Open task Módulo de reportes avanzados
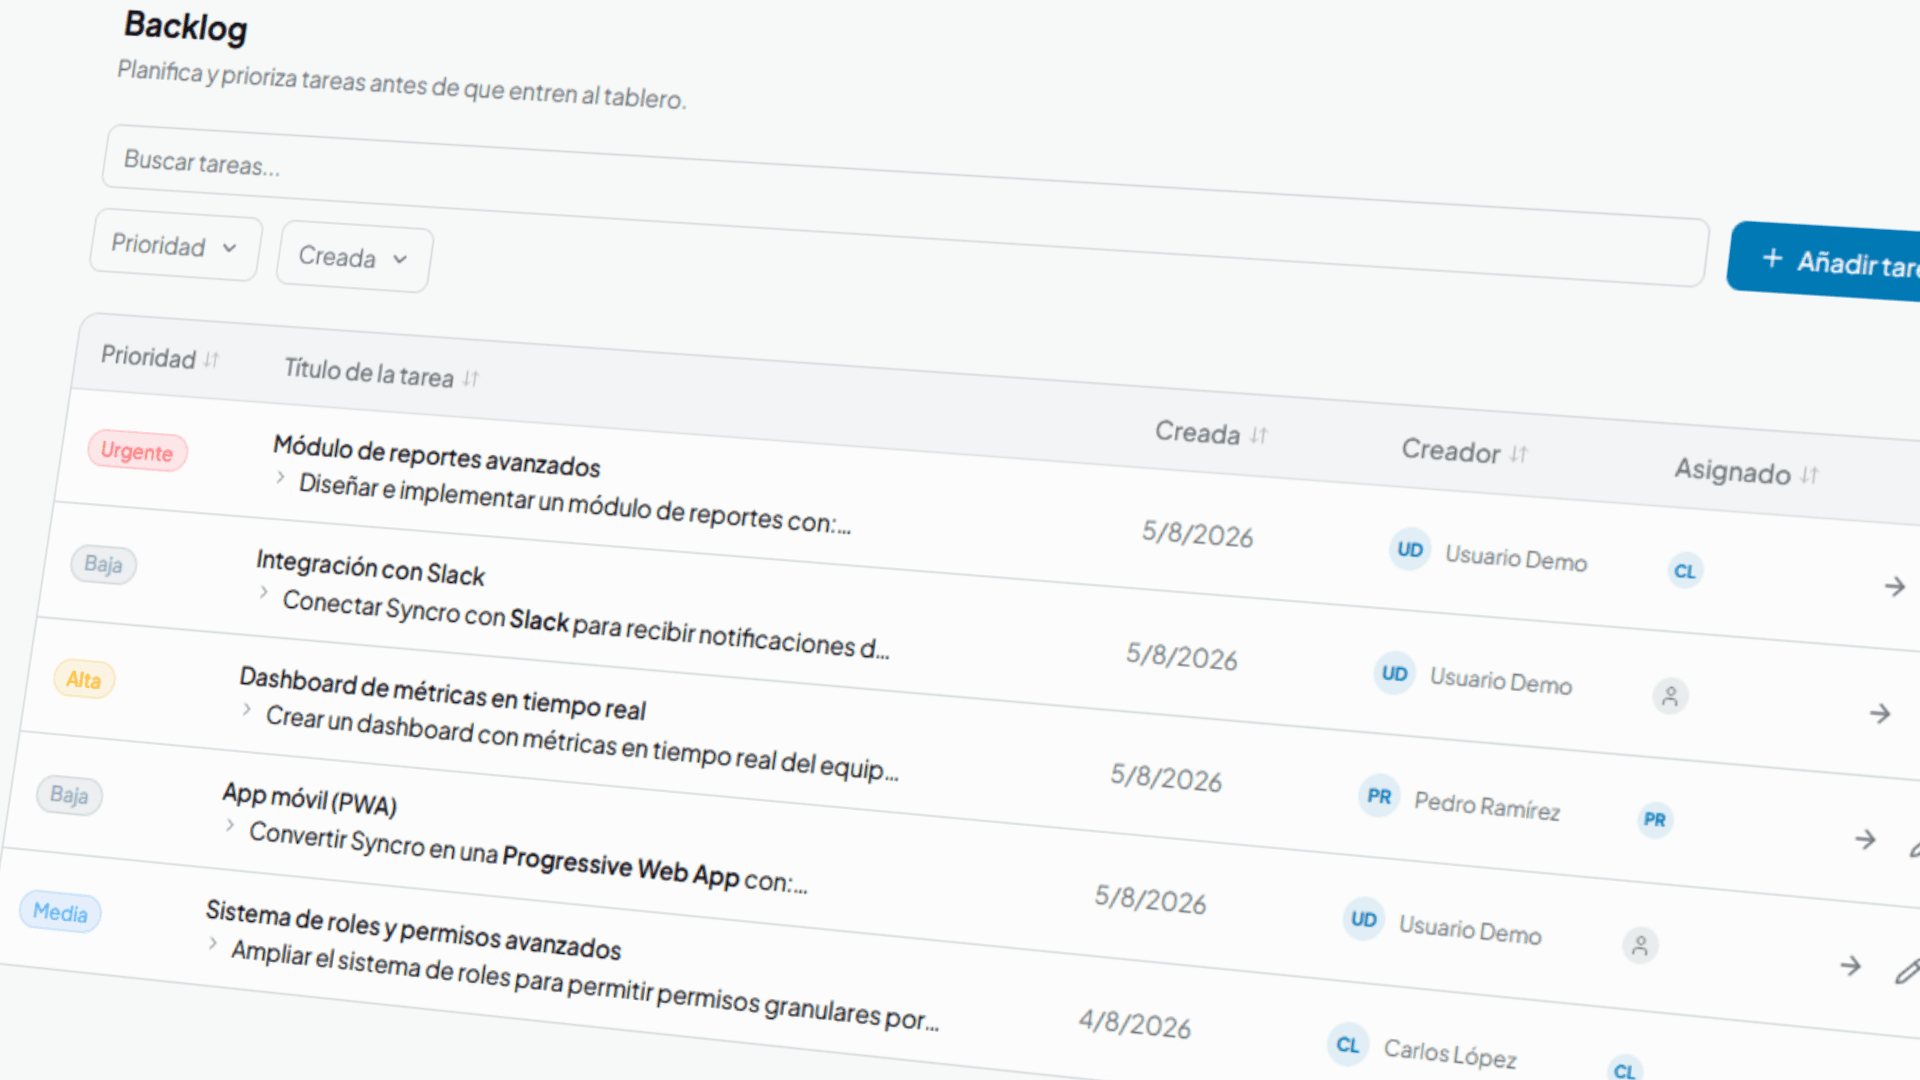 (x=436, y=456)
